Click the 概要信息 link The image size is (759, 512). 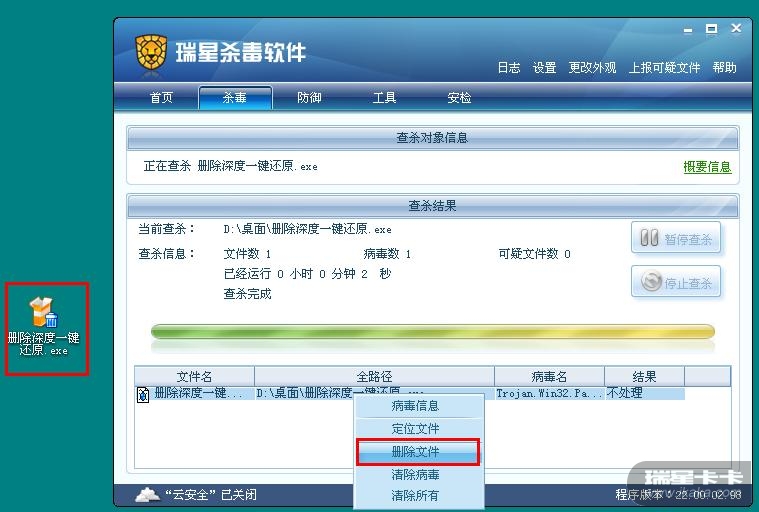[x=707, y=167]
